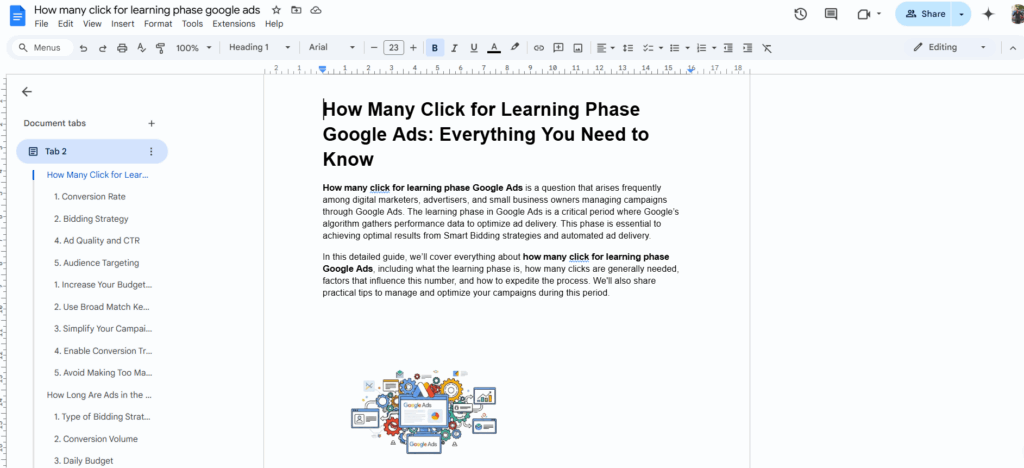
Task: Open Arial font dropdown
Action: click(332, 48)
